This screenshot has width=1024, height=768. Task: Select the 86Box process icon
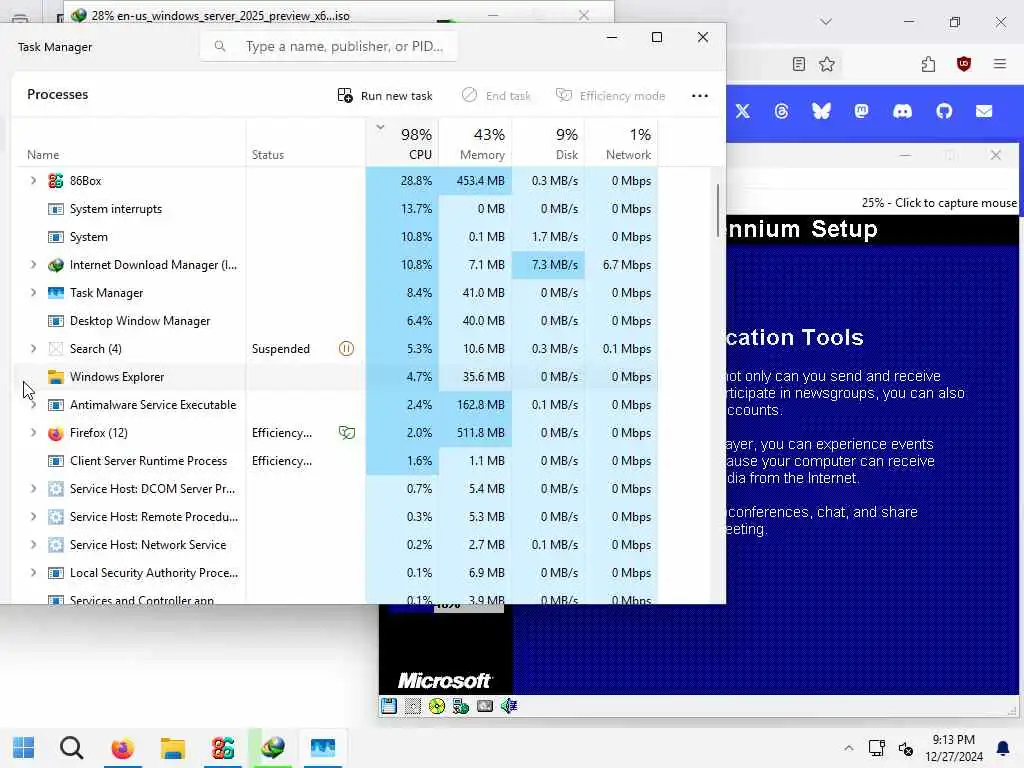coord(56,181)
